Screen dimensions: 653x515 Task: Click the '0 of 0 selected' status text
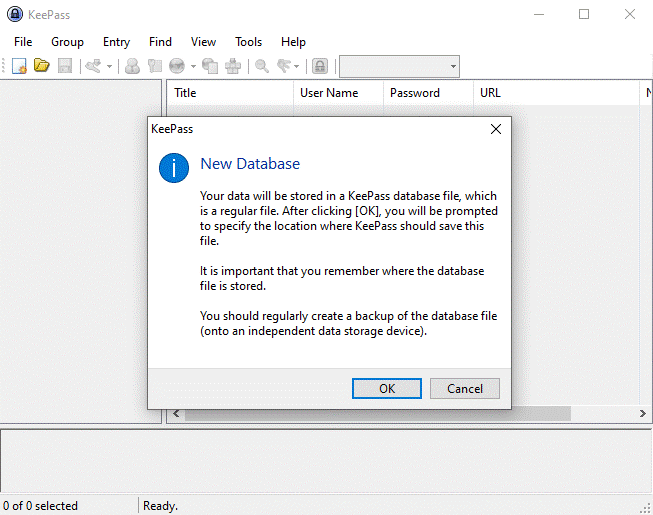[x=40, y=506]
